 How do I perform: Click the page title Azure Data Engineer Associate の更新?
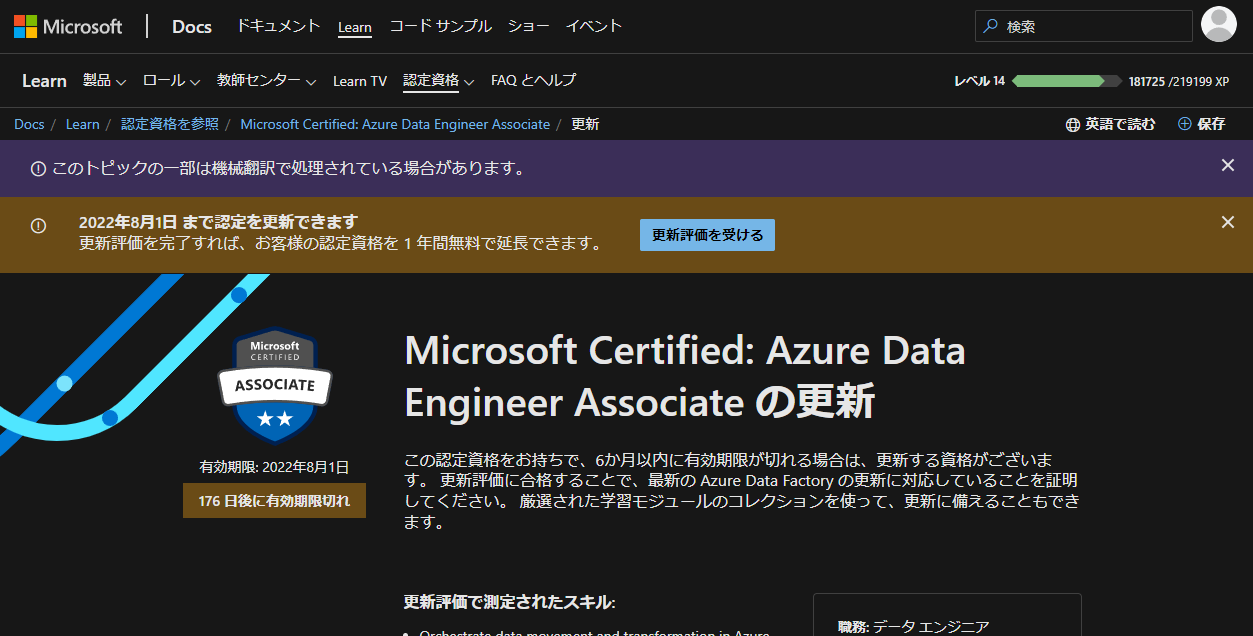pos(685,376)
